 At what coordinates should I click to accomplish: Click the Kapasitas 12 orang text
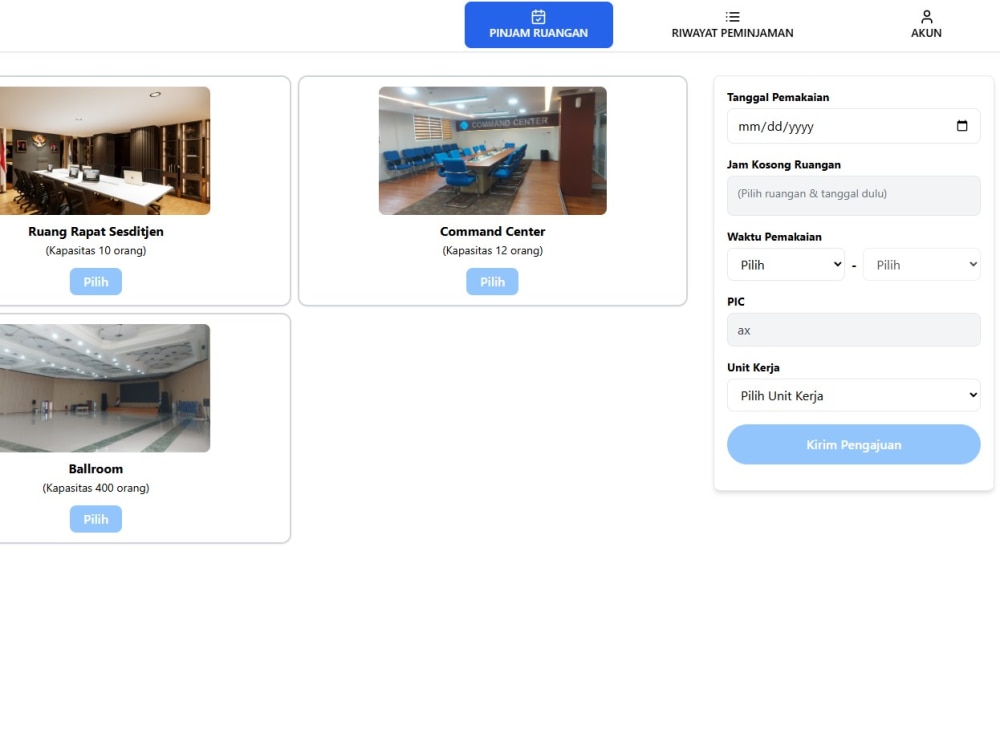[x=492, y=251]
